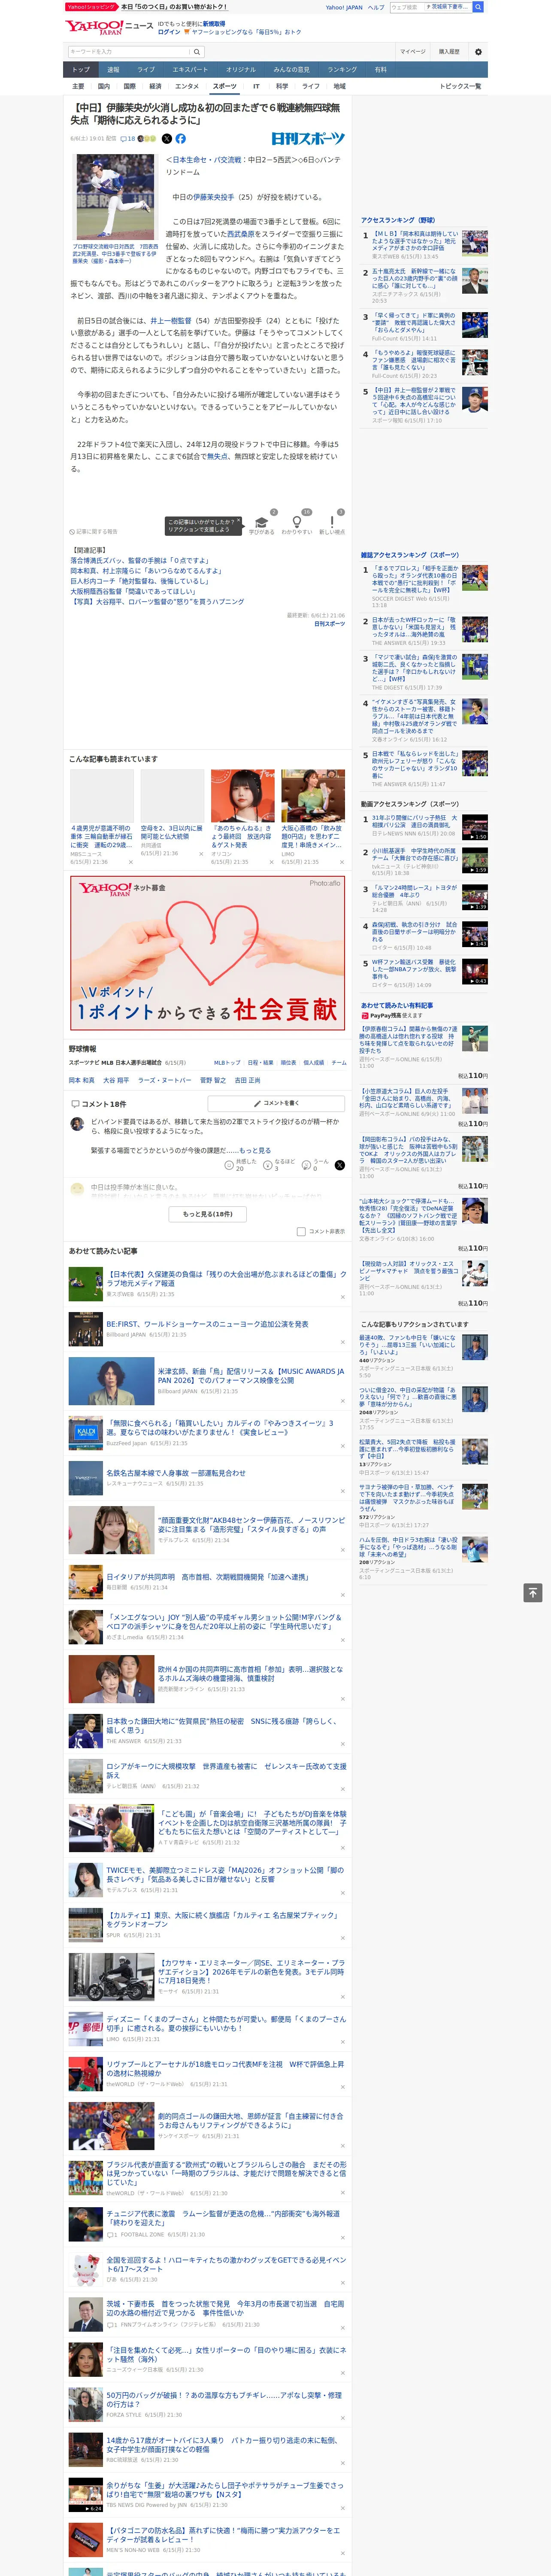Dismiss the 大阪公表橋 recommended article card
This screenshot has width=551, height=2576.
pos(342,862)
